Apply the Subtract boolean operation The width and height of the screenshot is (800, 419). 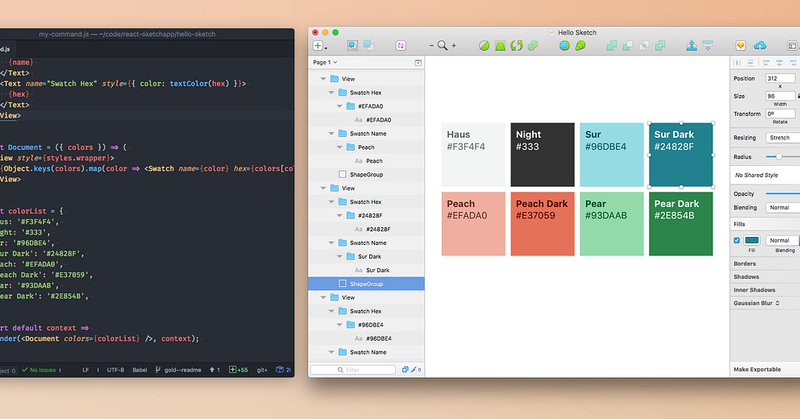point(628,46)
